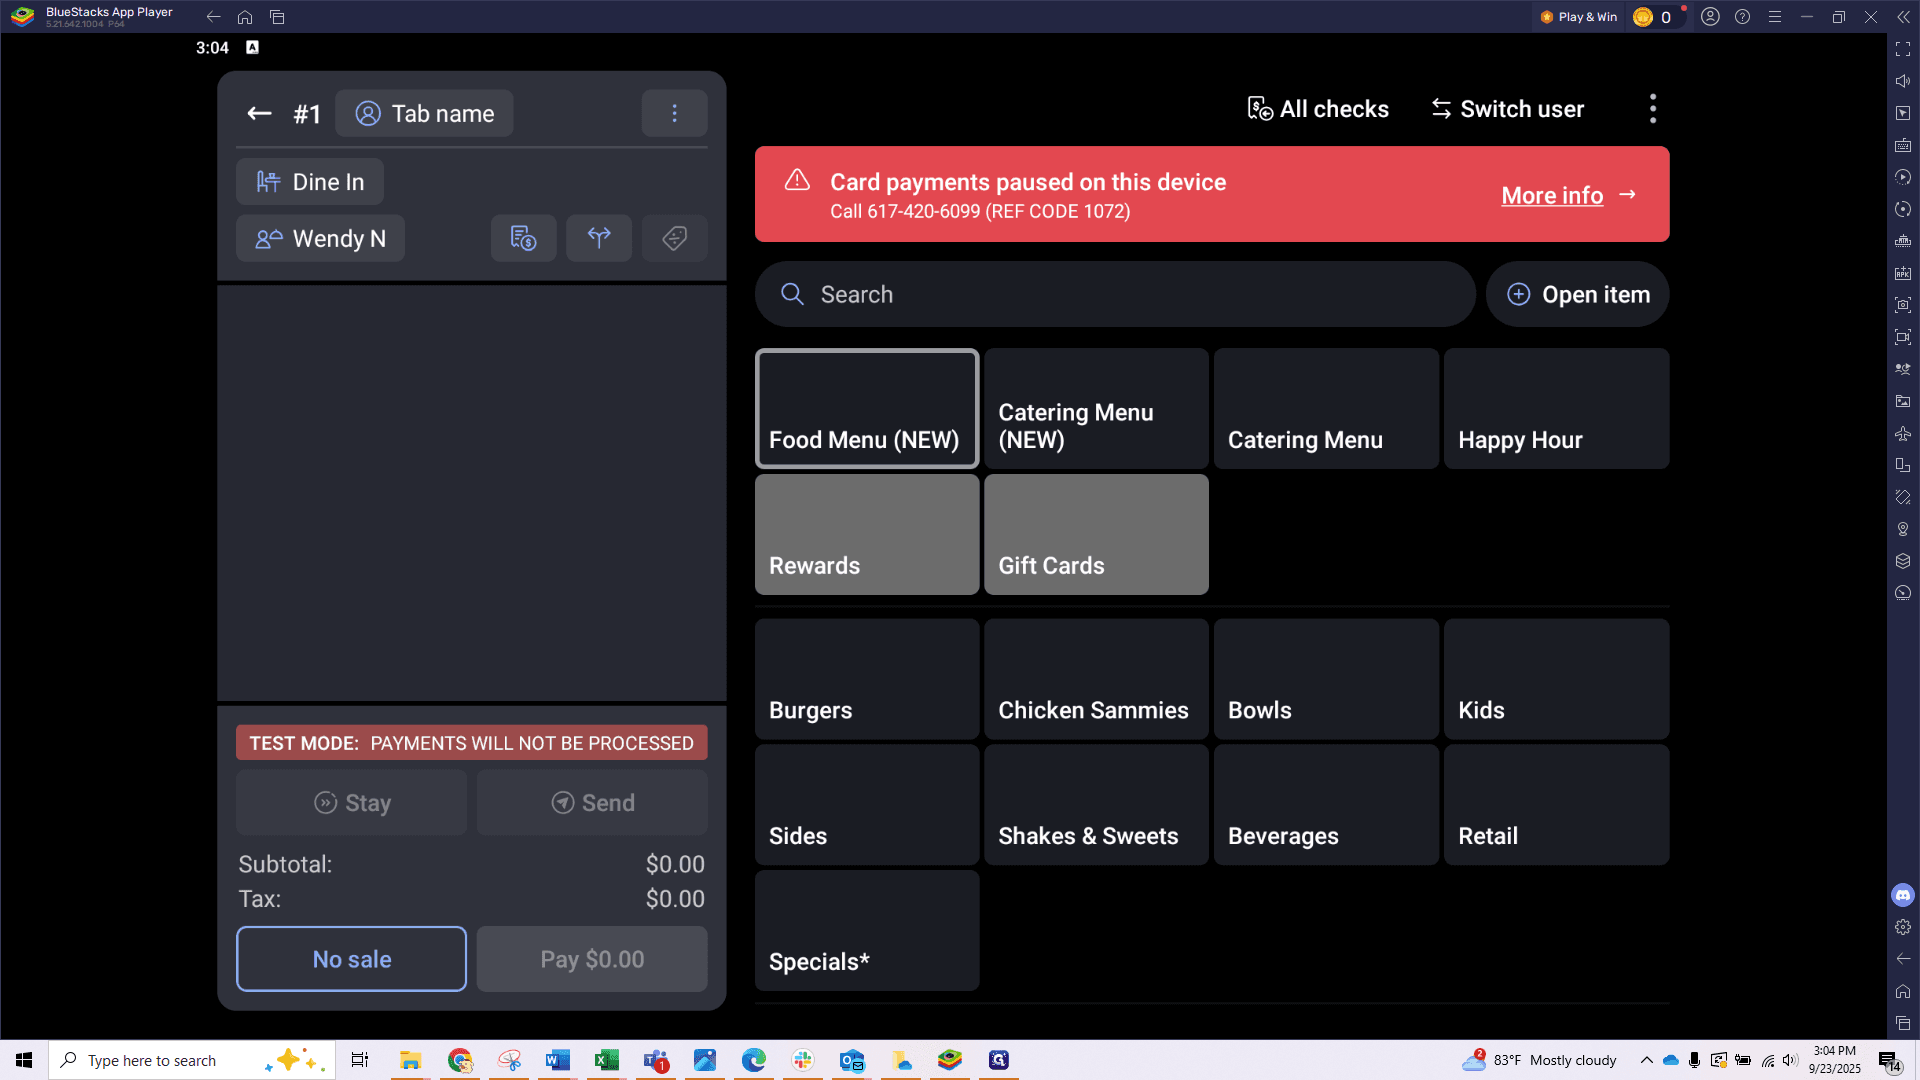Select Food Menu (NEW) tab

coord(867,408)
